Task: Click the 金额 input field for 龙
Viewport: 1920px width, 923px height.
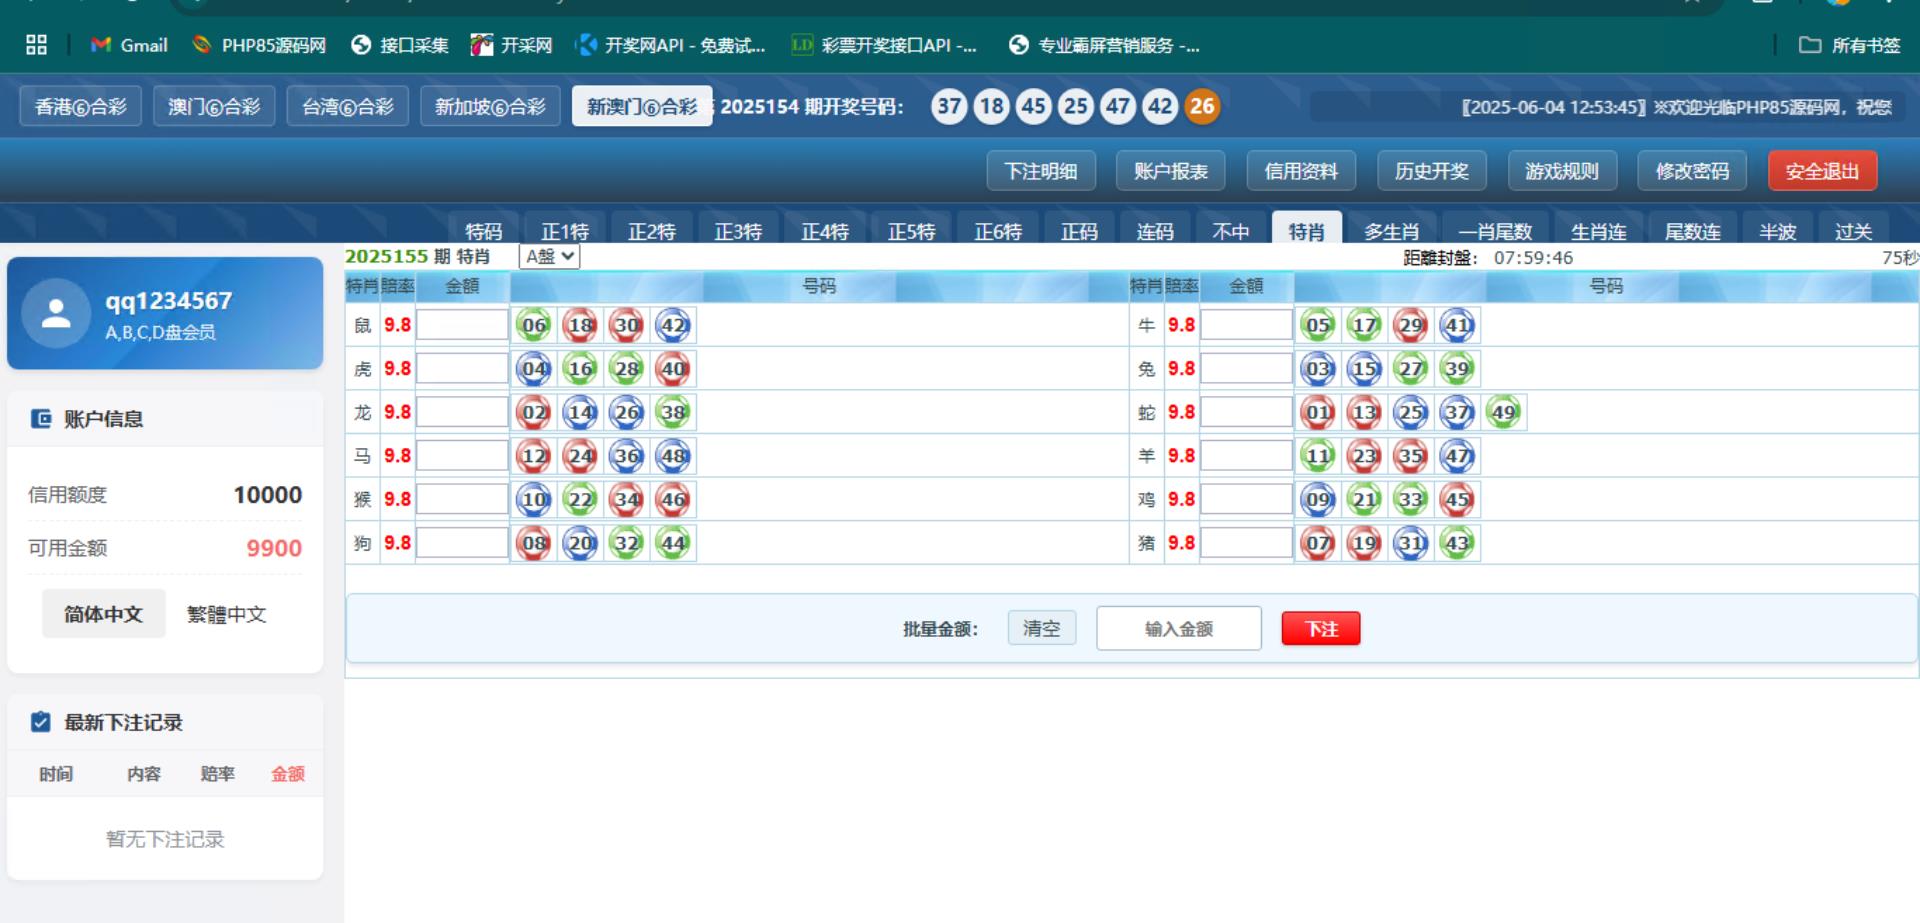Action: pos(462,412)
